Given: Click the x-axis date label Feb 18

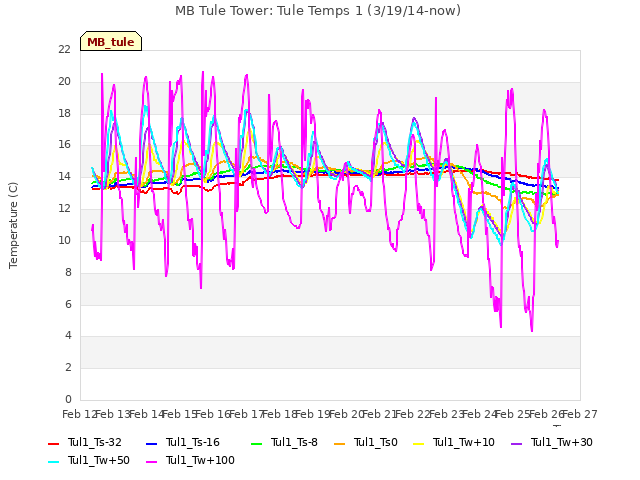Looking at the screenshot, I should [x=280, y=414].
